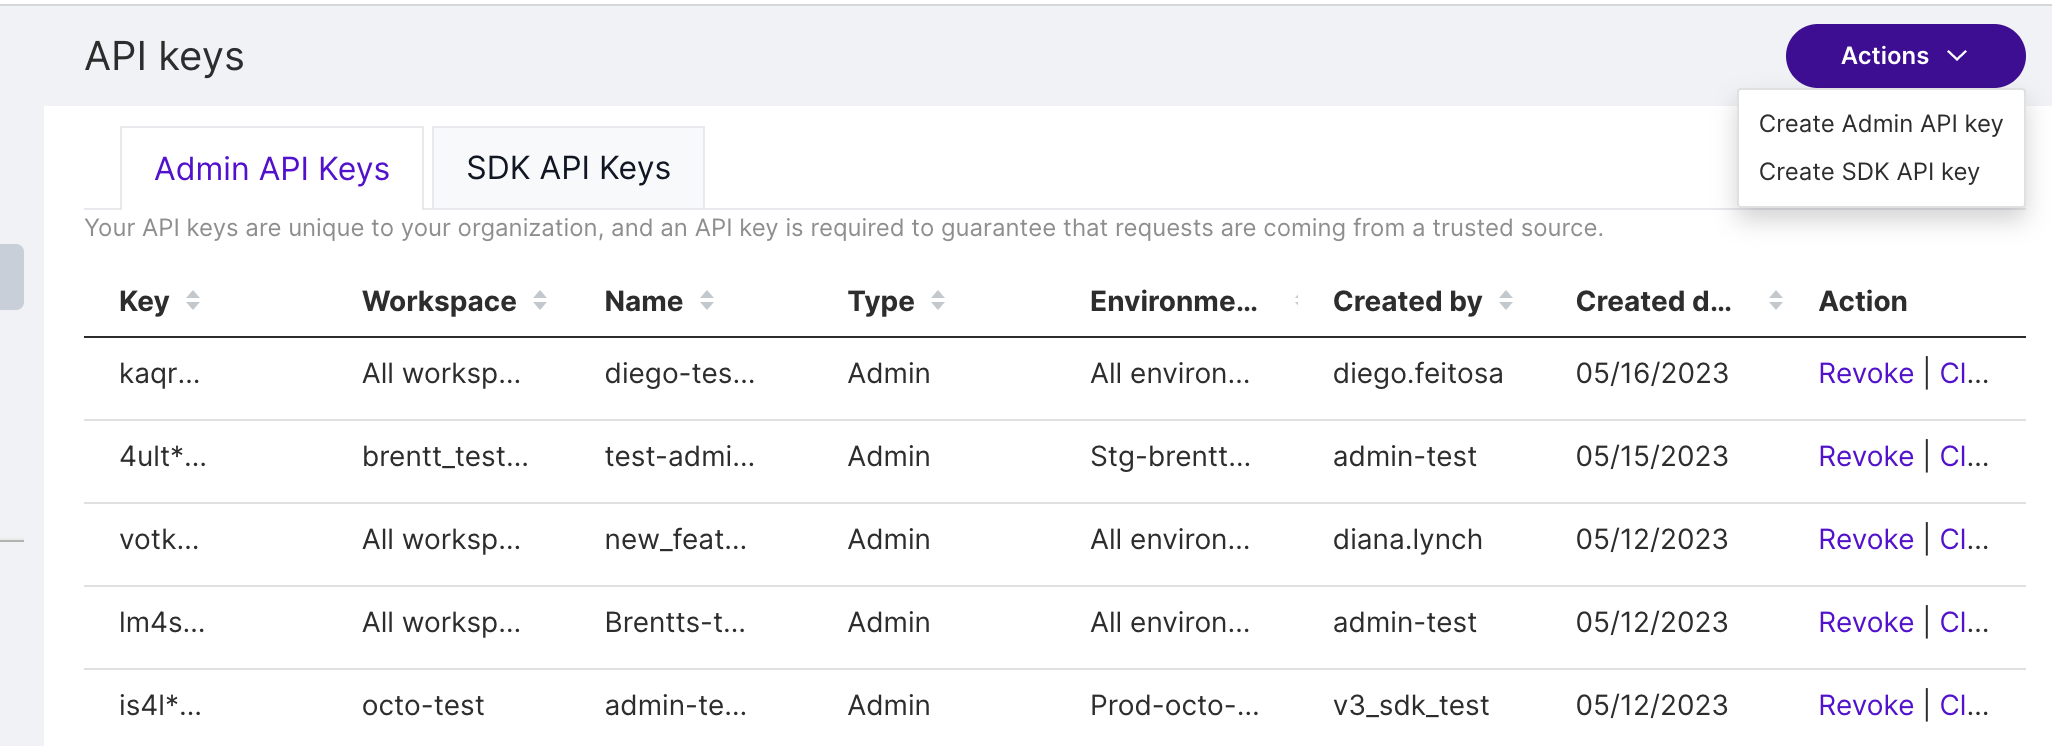2052x746 pixels.
Task: Revoke diana.lynch's new_feat... key
Action: [x=1865, y=540]
